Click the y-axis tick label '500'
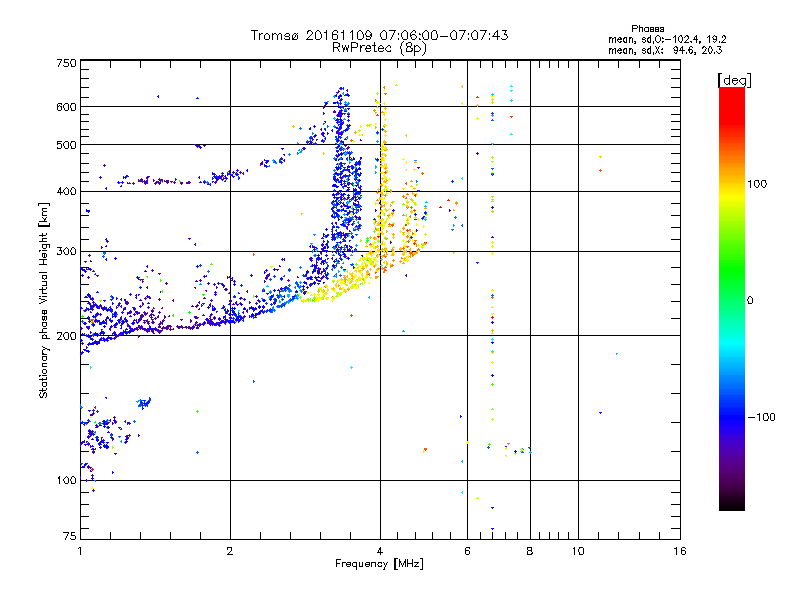Screen dimensions: 800x600 click(66, 145)
